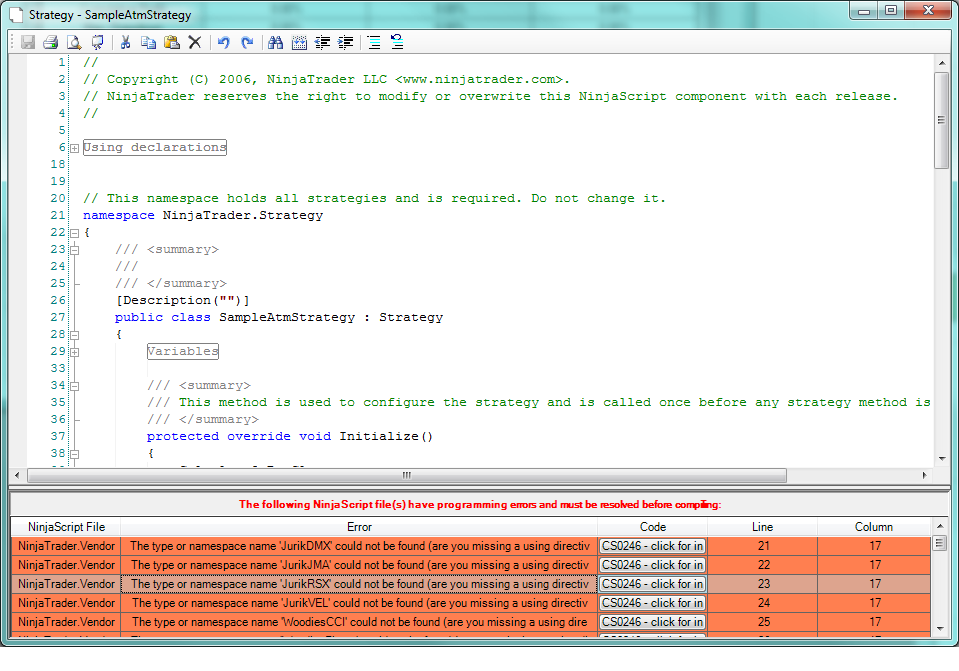Click the Print icon in the toolbar
959x671 pixels.
[x=51, y=42]
